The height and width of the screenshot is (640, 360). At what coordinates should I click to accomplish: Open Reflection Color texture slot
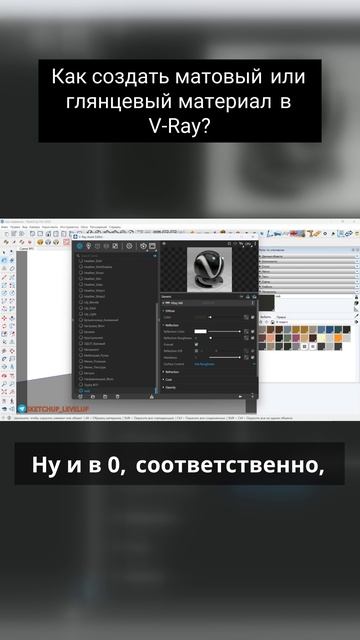click(x=246, y=331)
